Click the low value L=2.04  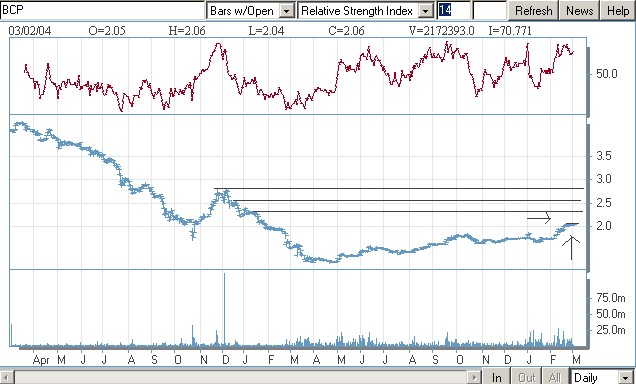[266, 31]
